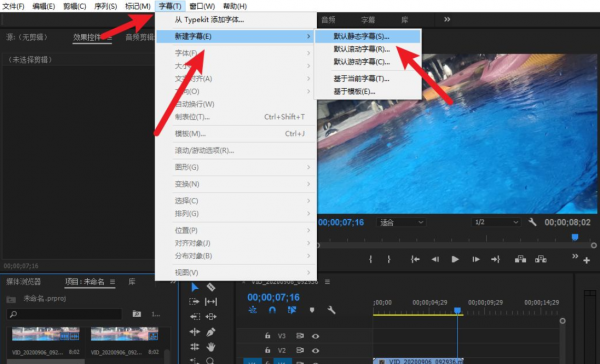Open the 适合 zoom level dropdown
600x364 pixels.
401,222
